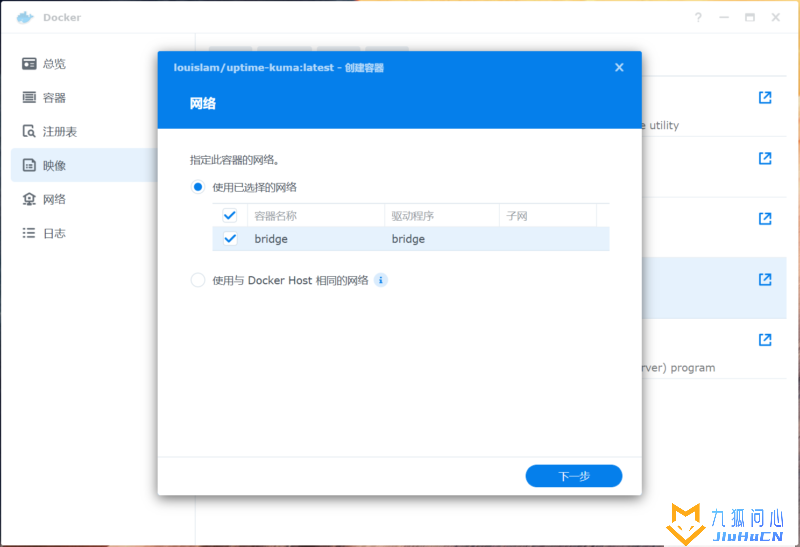Click the 注册表 registry search icon
Image resolution: width=800 pixels, height=547 pixels.
29,131
